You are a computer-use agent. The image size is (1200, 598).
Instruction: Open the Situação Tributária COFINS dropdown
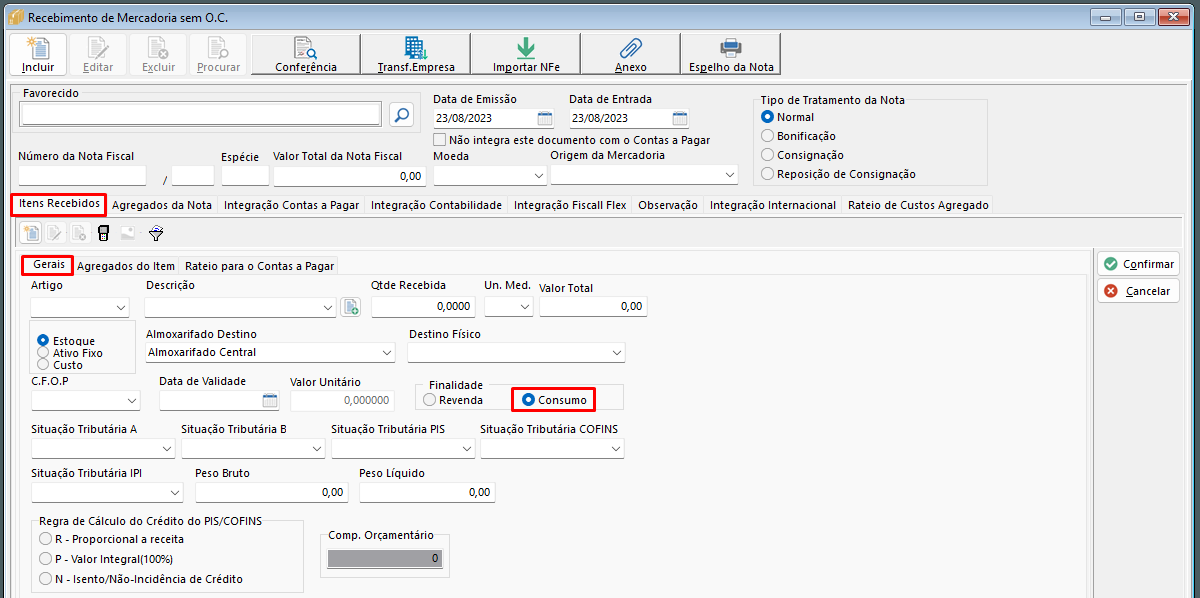616,449
